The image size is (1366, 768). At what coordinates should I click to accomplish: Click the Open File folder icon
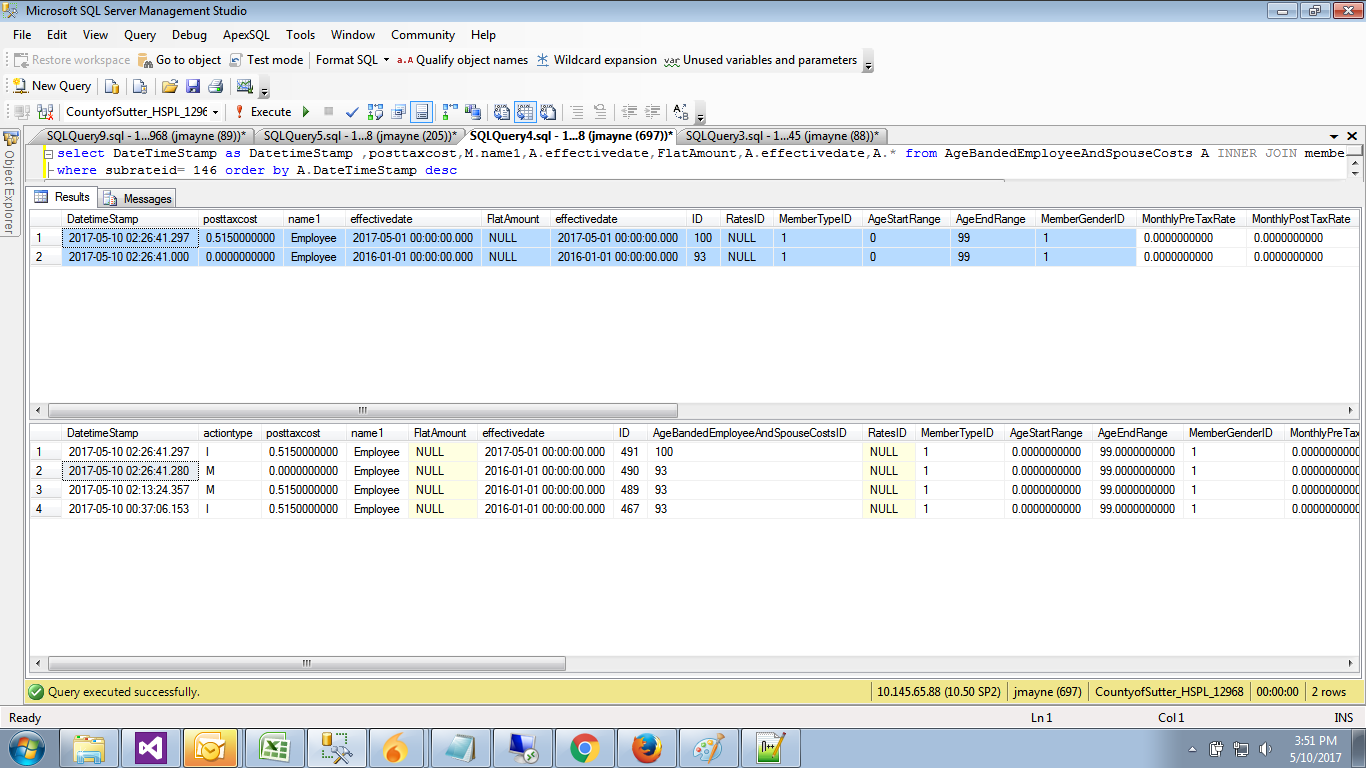click(x=170, y=86)
